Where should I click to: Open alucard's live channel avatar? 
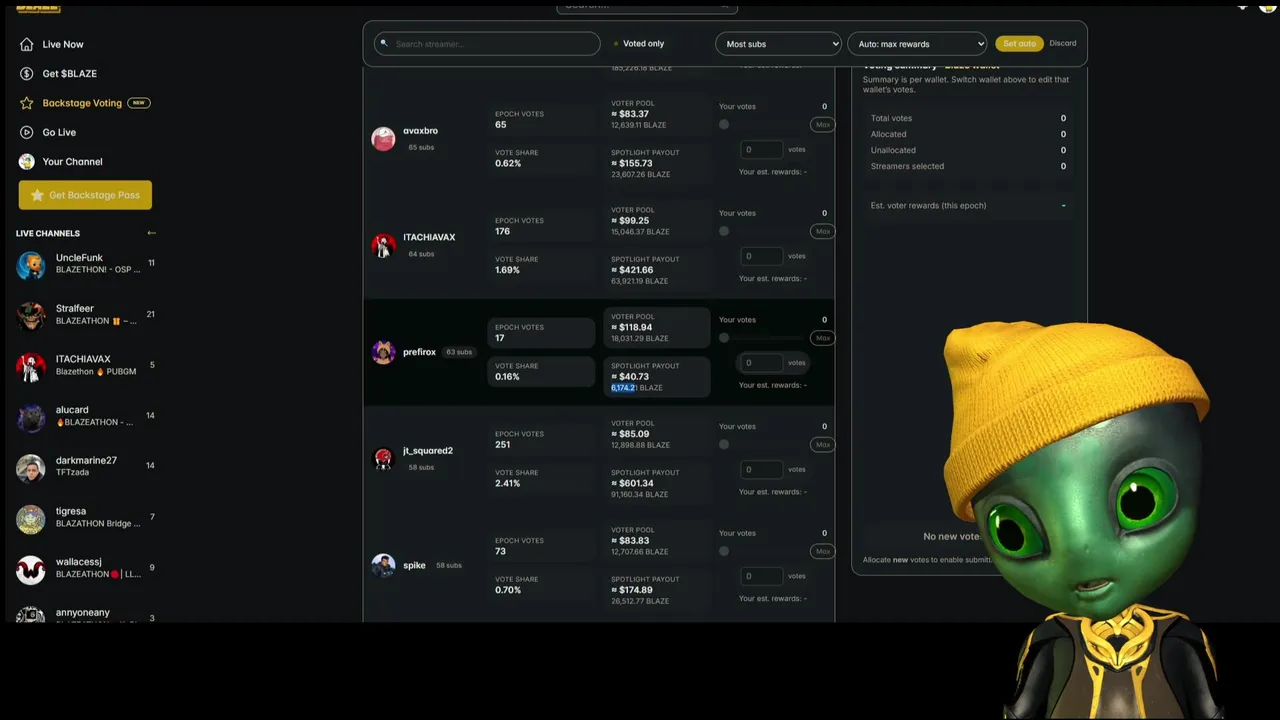31,417
